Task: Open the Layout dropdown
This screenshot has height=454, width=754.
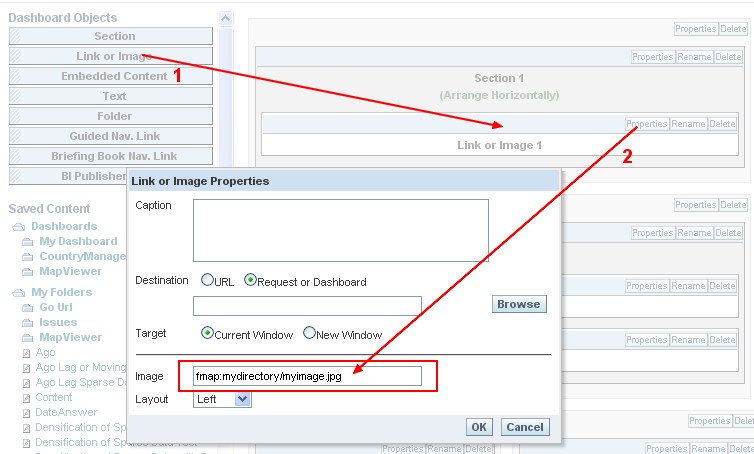Action: click(x=242, y=399)
